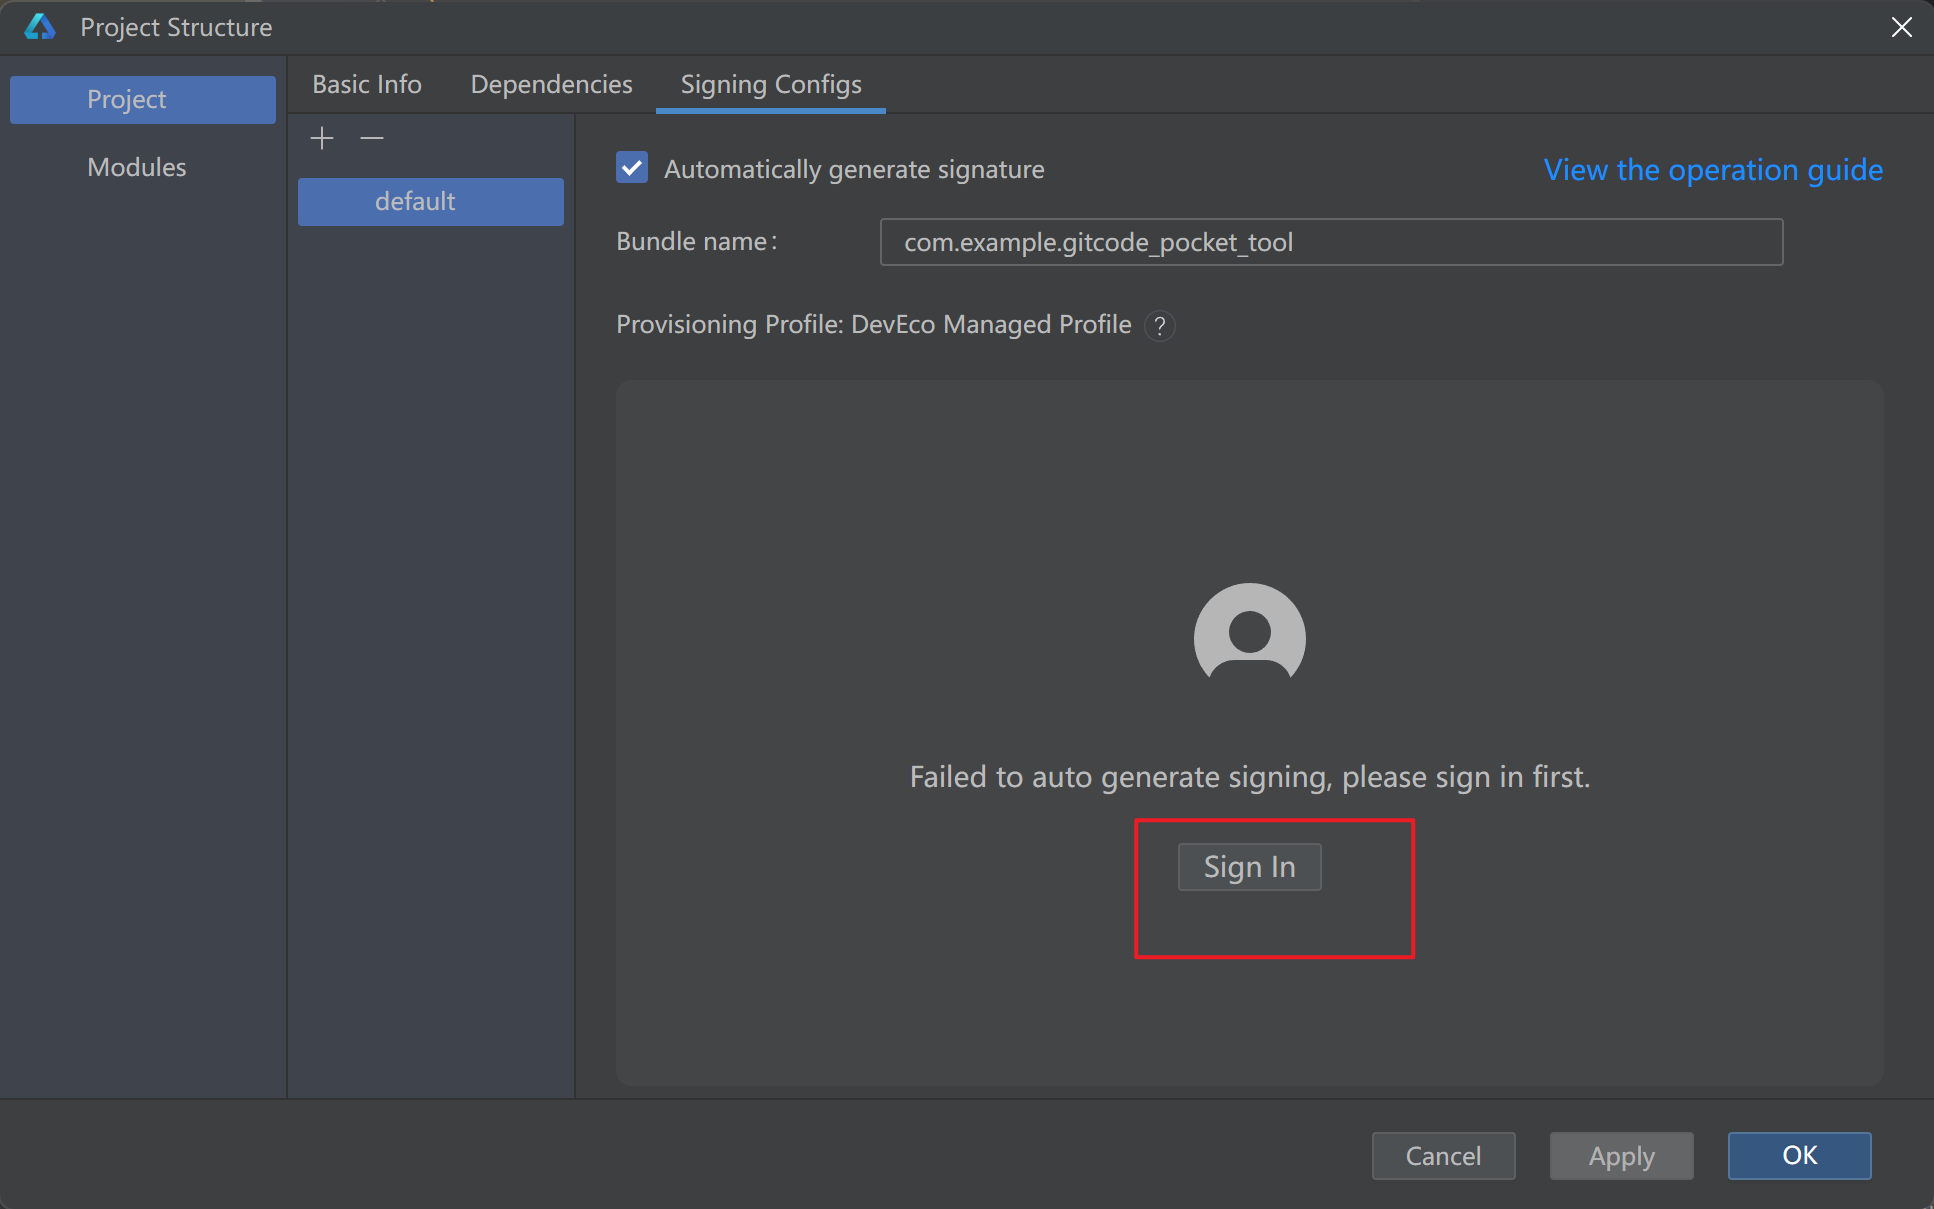Switch to the Basic Info tab
This screenshot has width=1934, height=1209.
[x=367, y=84]
